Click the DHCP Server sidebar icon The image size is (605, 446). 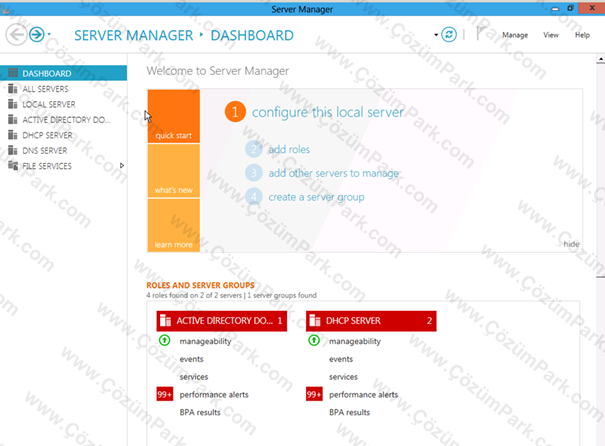pyautogui.click(x=13, y=135)
